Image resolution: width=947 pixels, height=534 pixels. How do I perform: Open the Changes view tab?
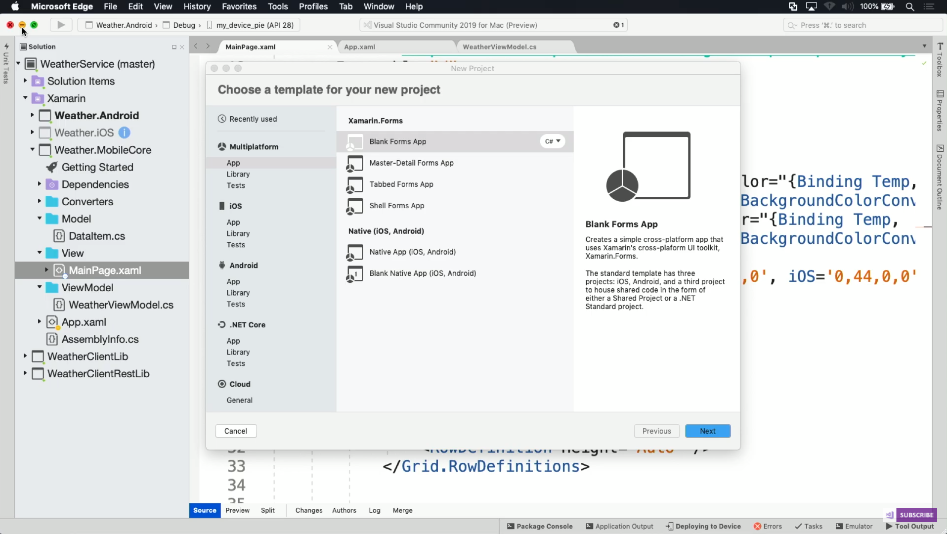click(x=309, y=510)
